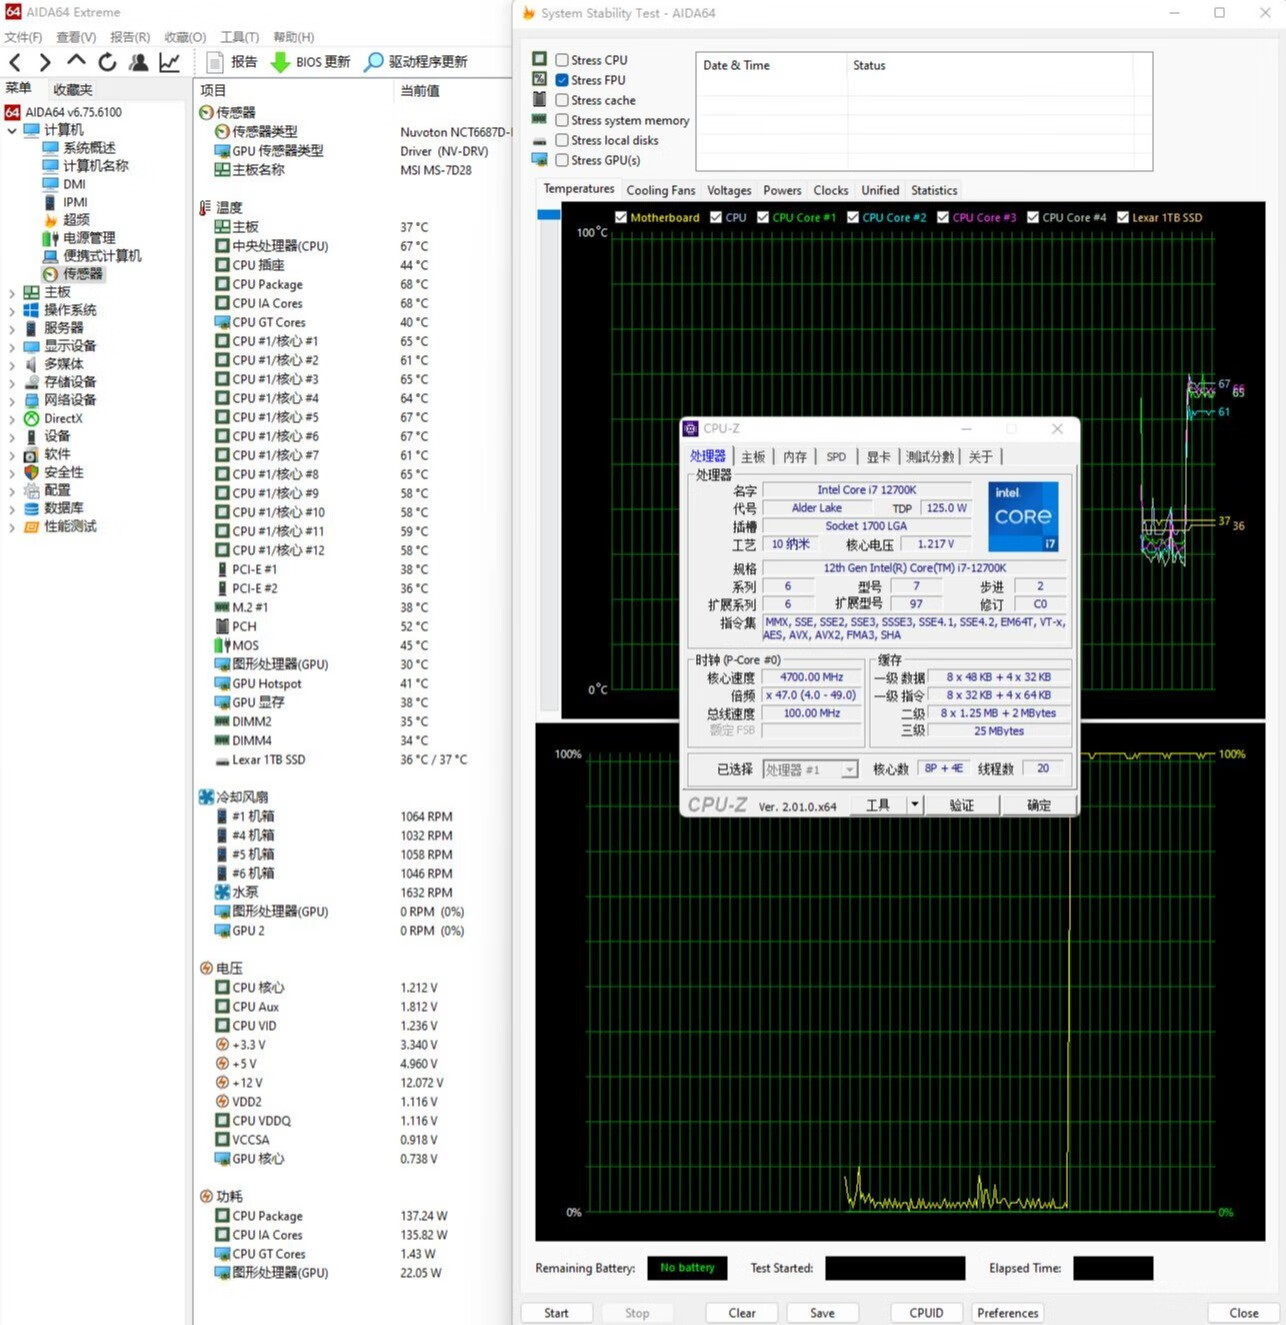
Task: Click the user icon in AIDA64 toolbar
Action: 139,62
